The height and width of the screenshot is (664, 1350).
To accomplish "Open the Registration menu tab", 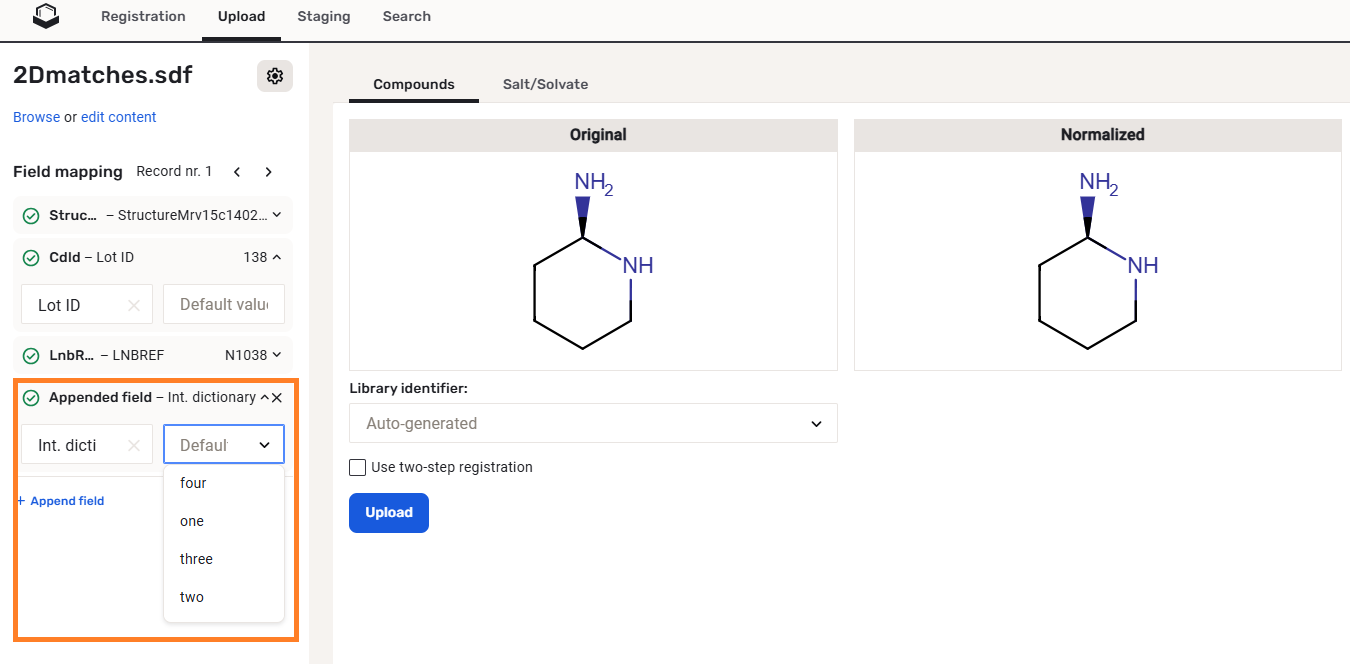I will [143, 17].
